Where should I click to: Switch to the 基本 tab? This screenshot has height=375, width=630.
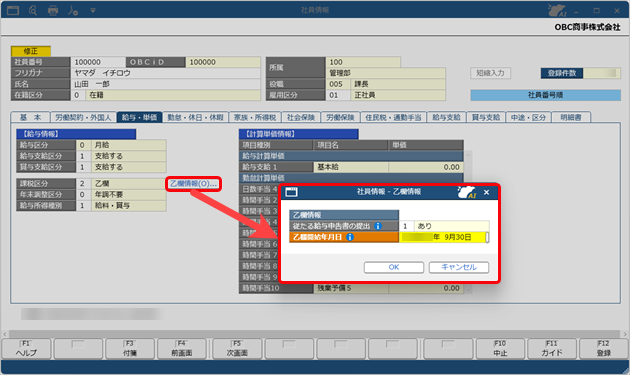(31, 117)
